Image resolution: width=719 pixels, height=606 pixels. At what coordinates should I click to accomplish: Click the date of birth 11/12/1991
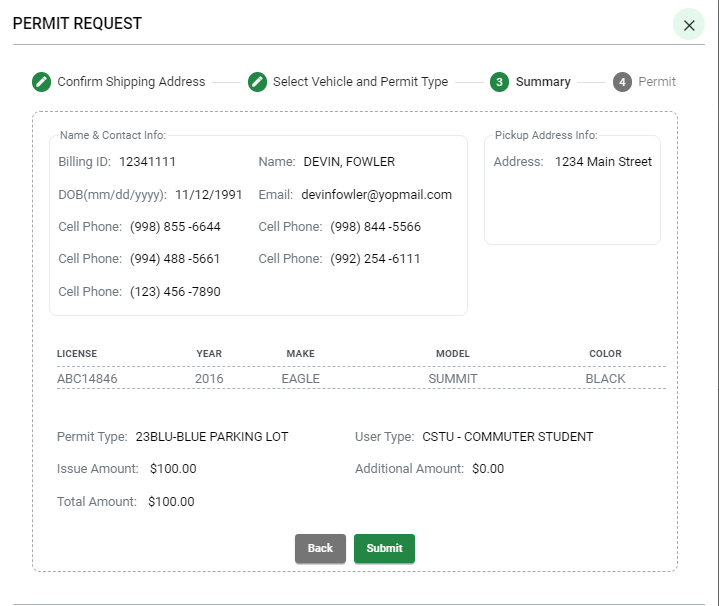[x=209, y=195]
